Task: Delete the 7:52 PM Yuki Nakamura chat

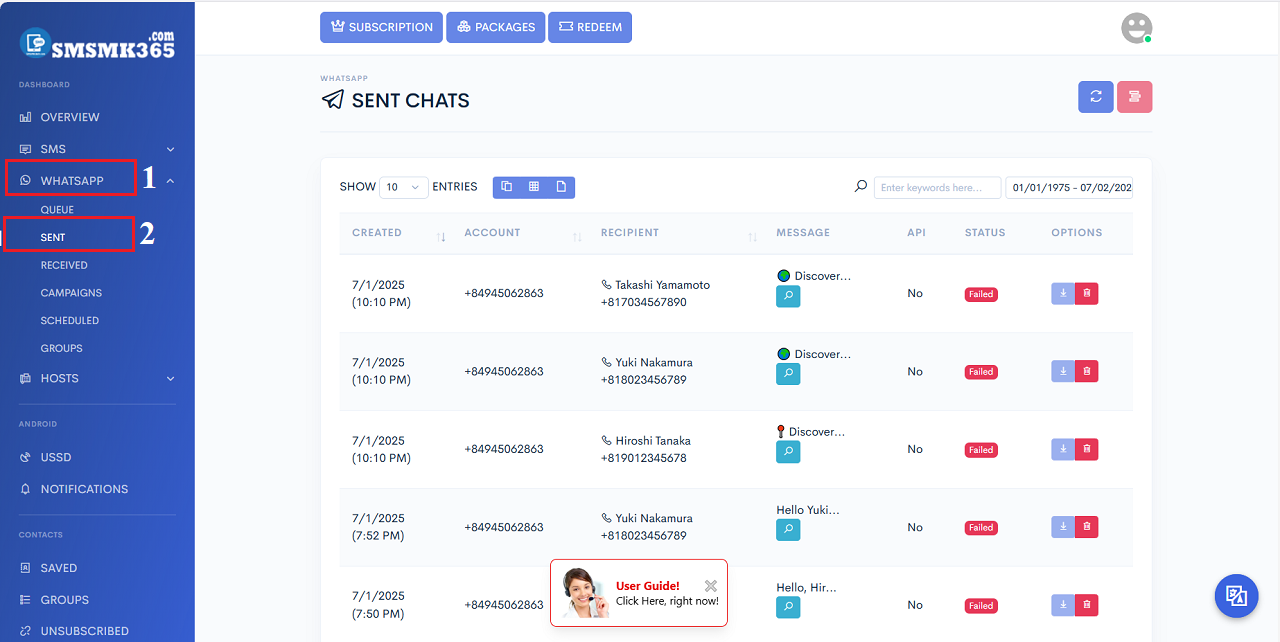Action: click(1087, 527)
